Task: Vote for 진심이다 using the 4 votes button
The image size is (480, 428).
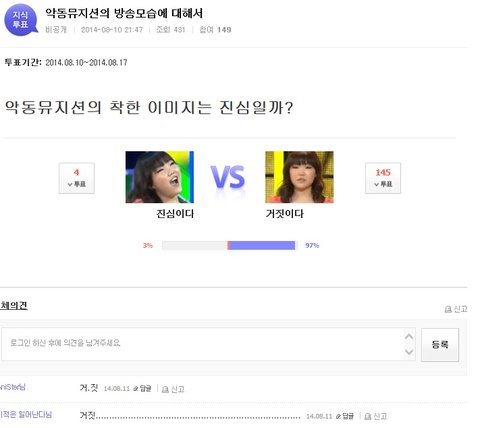Action: click(77, 178)
